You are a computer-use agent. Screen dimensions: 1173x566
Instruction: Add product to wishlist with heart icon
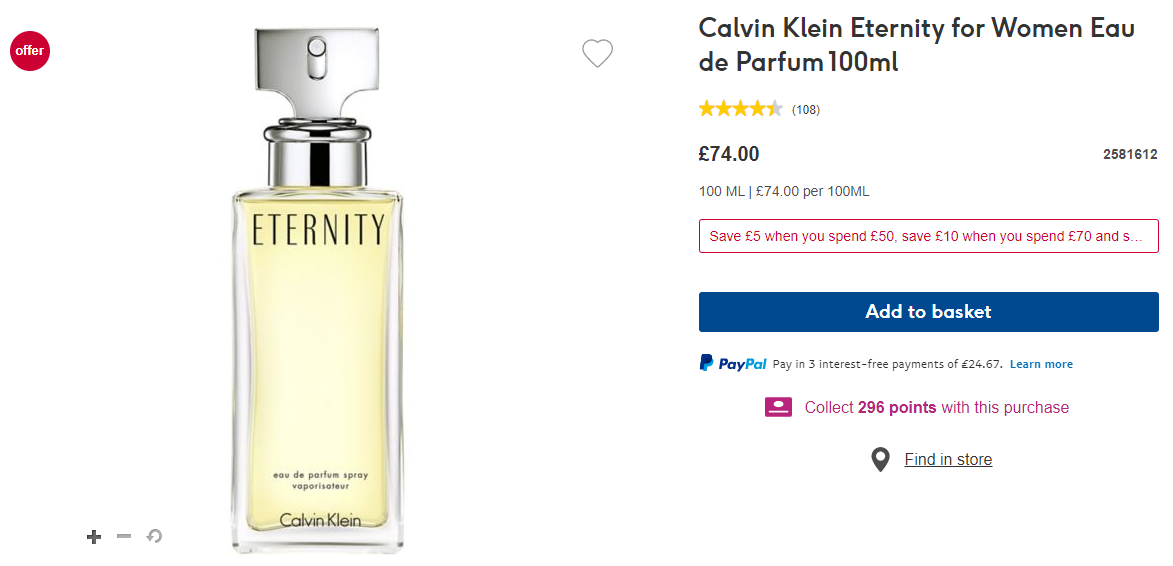click(x=597, y=53)
